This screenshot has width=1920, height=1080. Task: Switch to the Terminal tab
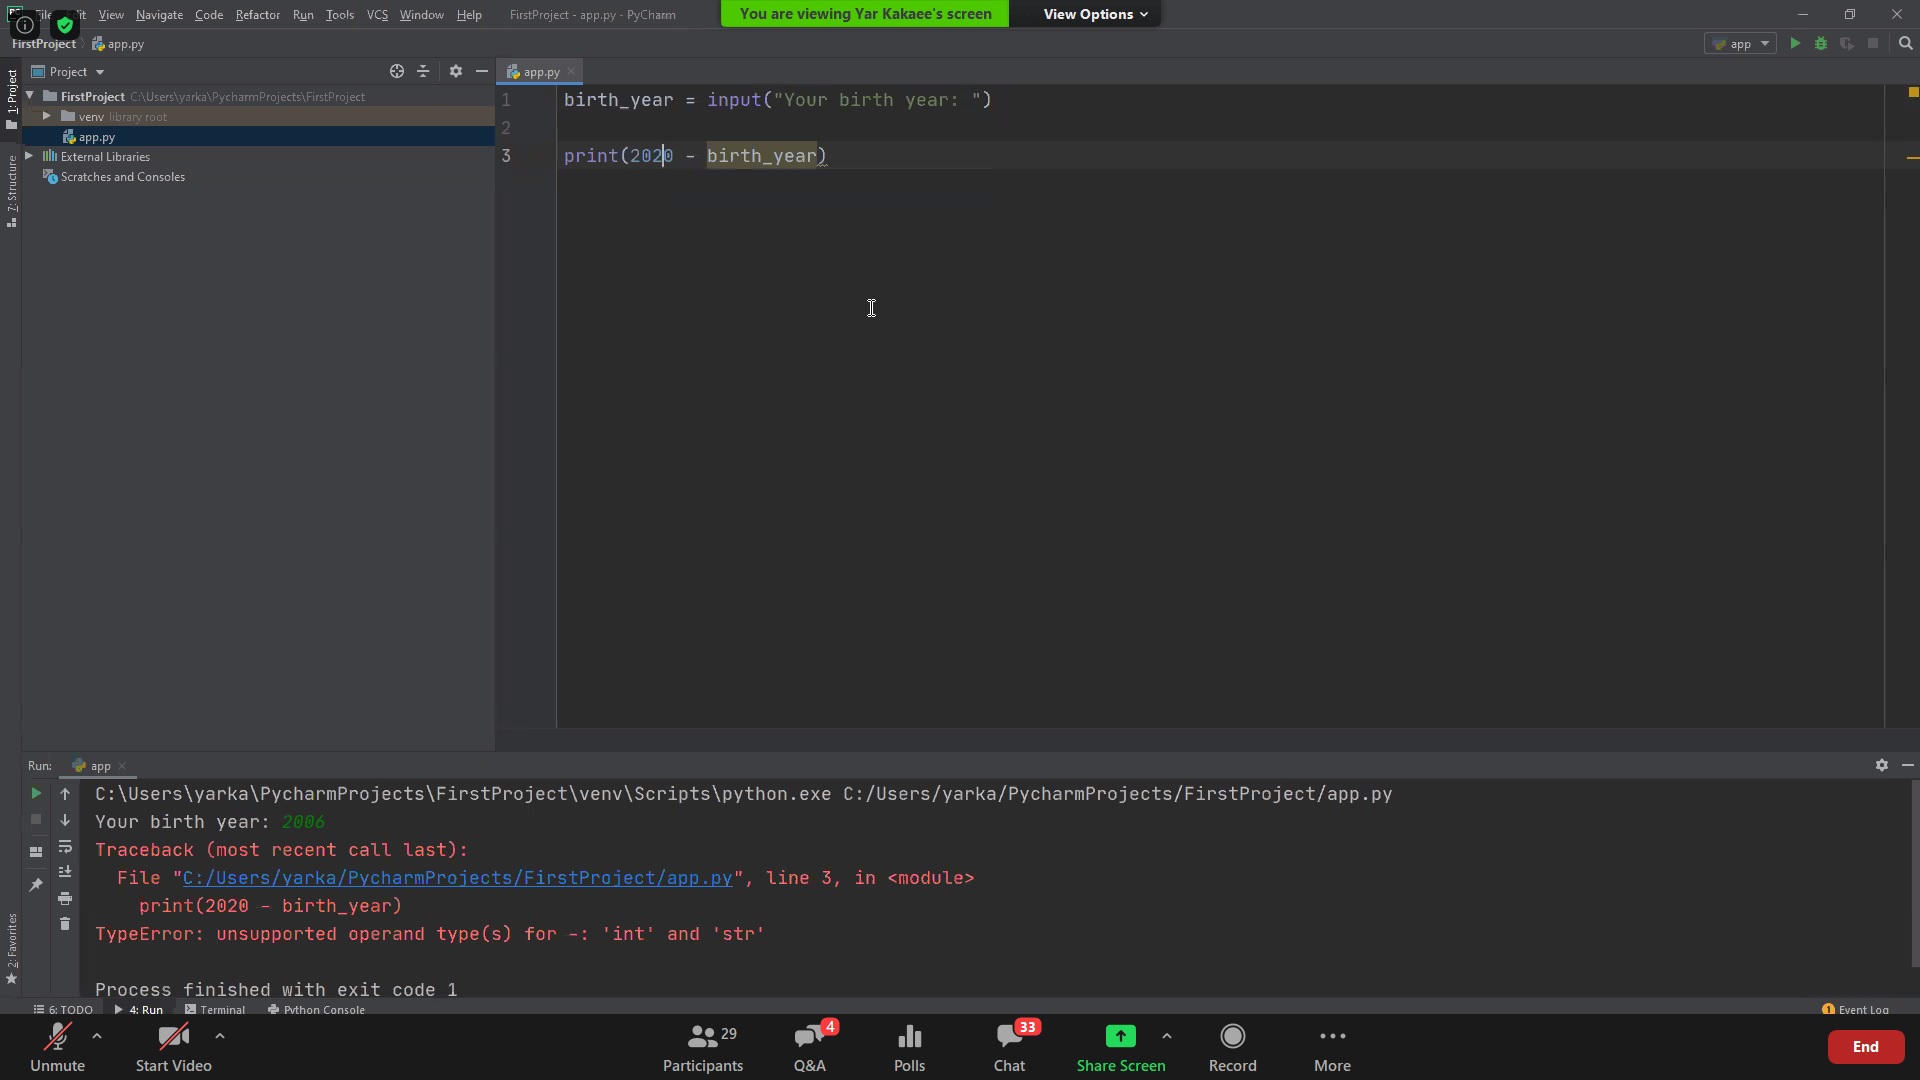(x=215, y=1009)
